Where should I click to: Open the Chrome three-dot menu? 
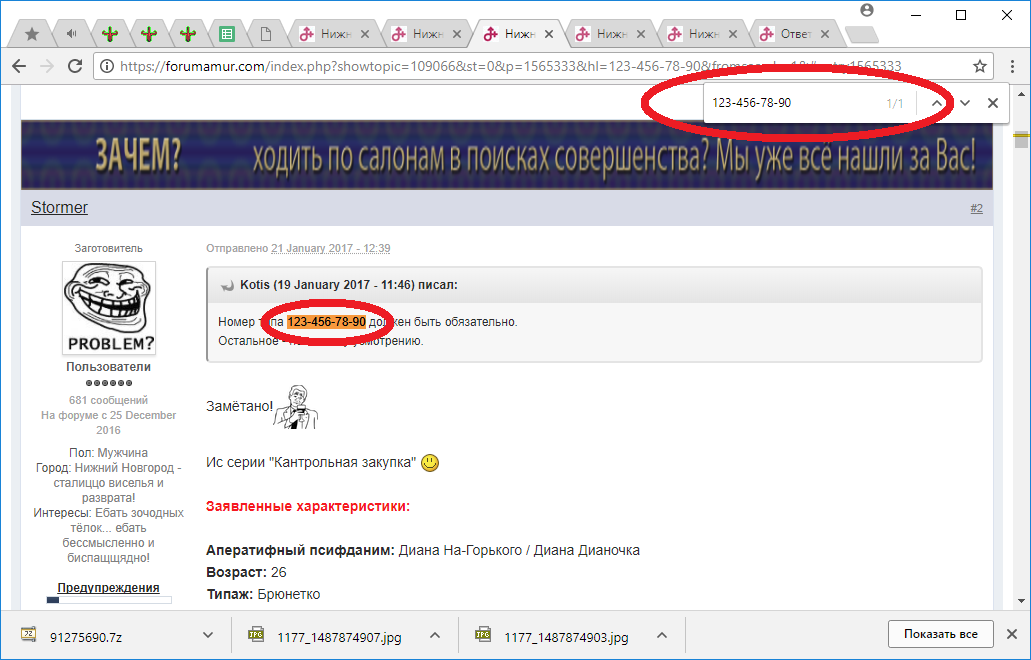[x=1011, y=66]
